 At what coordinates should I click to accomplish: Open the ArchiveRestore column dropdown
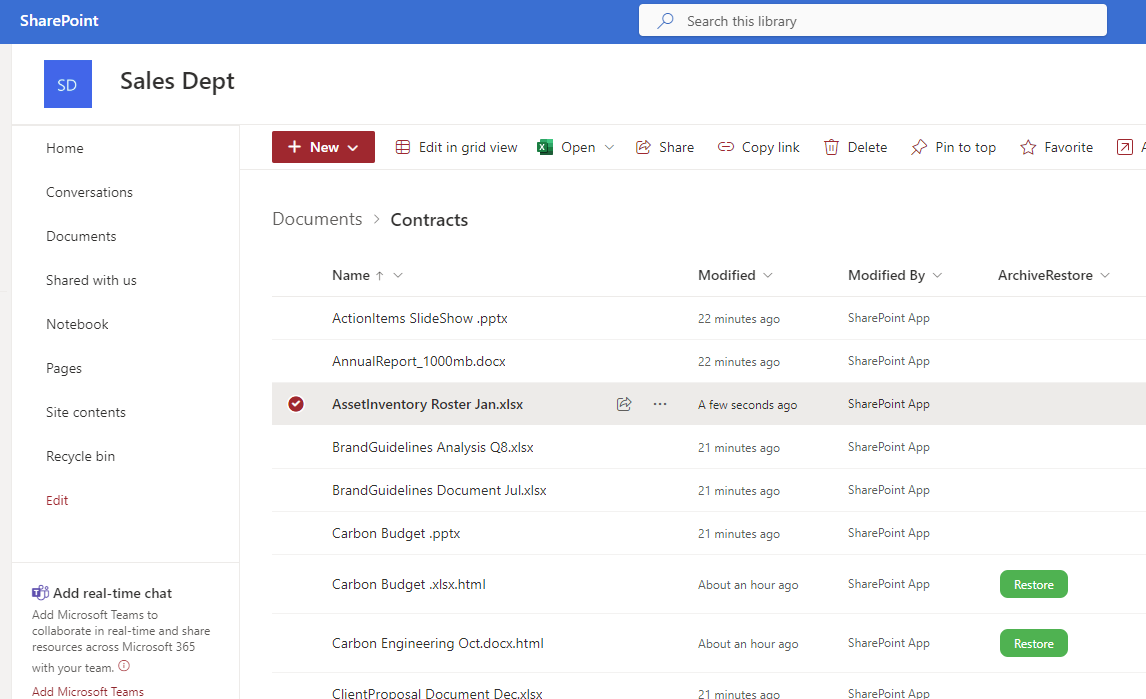(x=1105, y=276)
